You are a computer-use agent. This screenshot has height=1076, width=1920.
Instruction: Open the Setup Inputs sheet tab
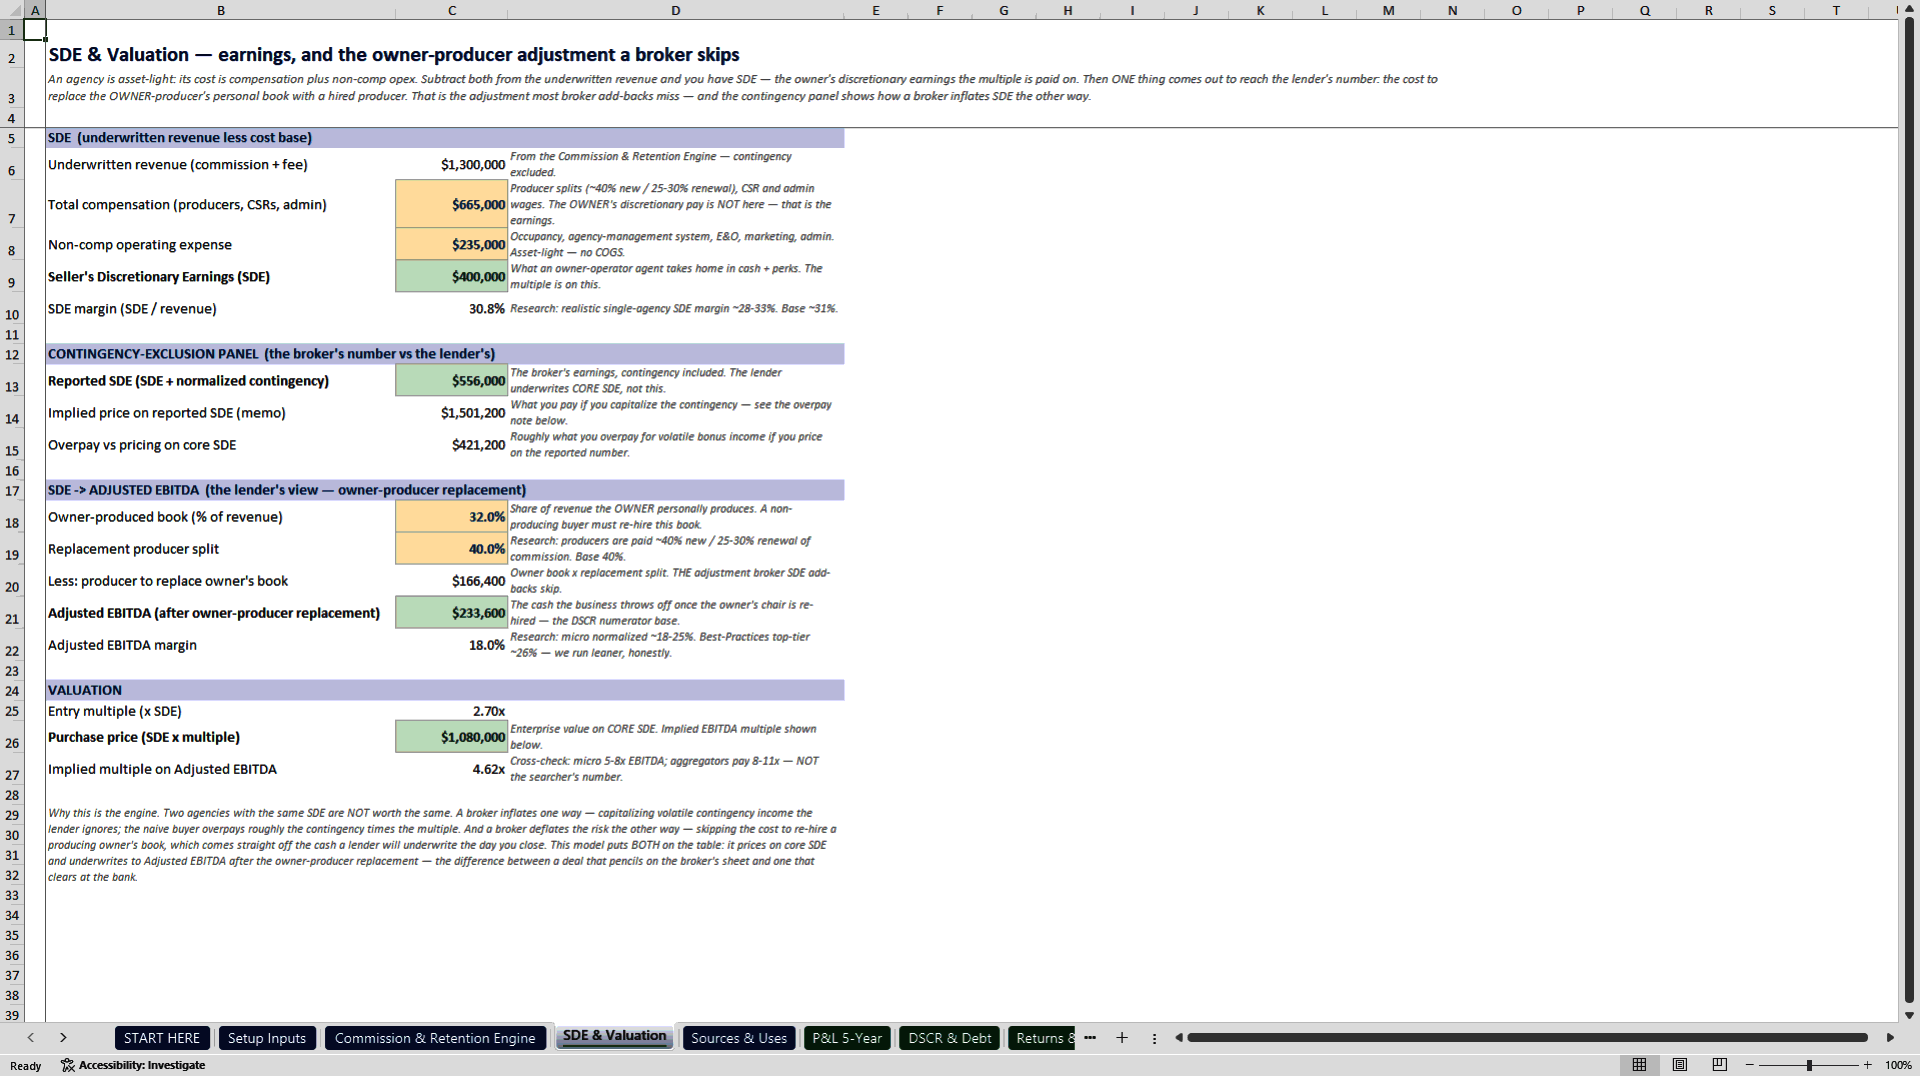point(267,1038)
